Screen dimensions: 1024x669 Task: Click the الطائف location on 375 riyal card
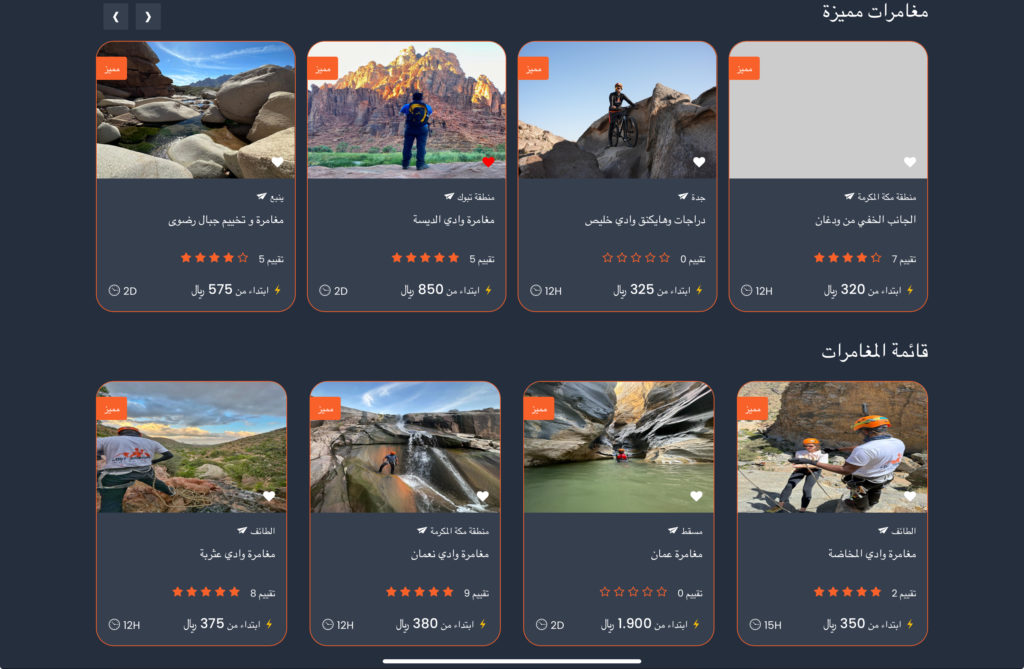[263, 530]
